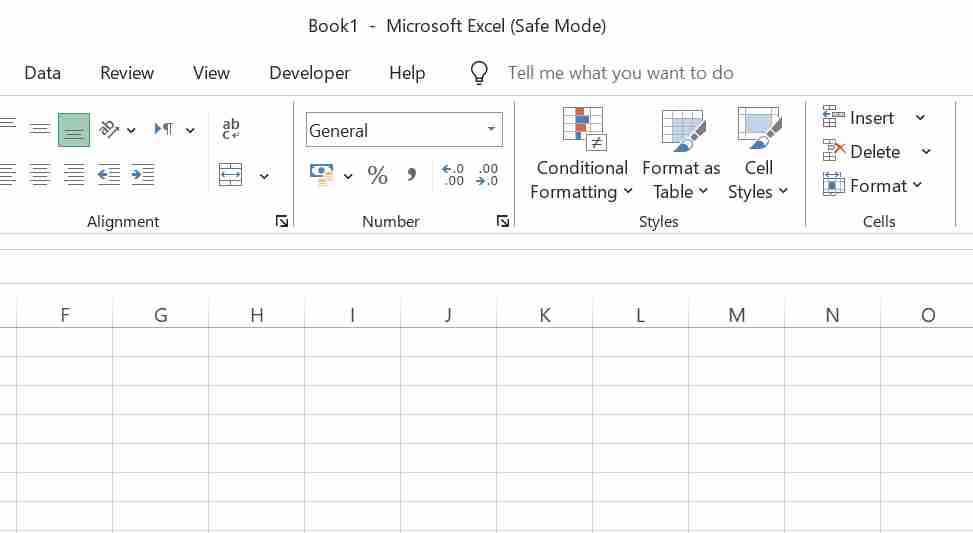This screenshot has width=973, height=533.
Task: Select column G header
Action: click(x=161, y=315)
